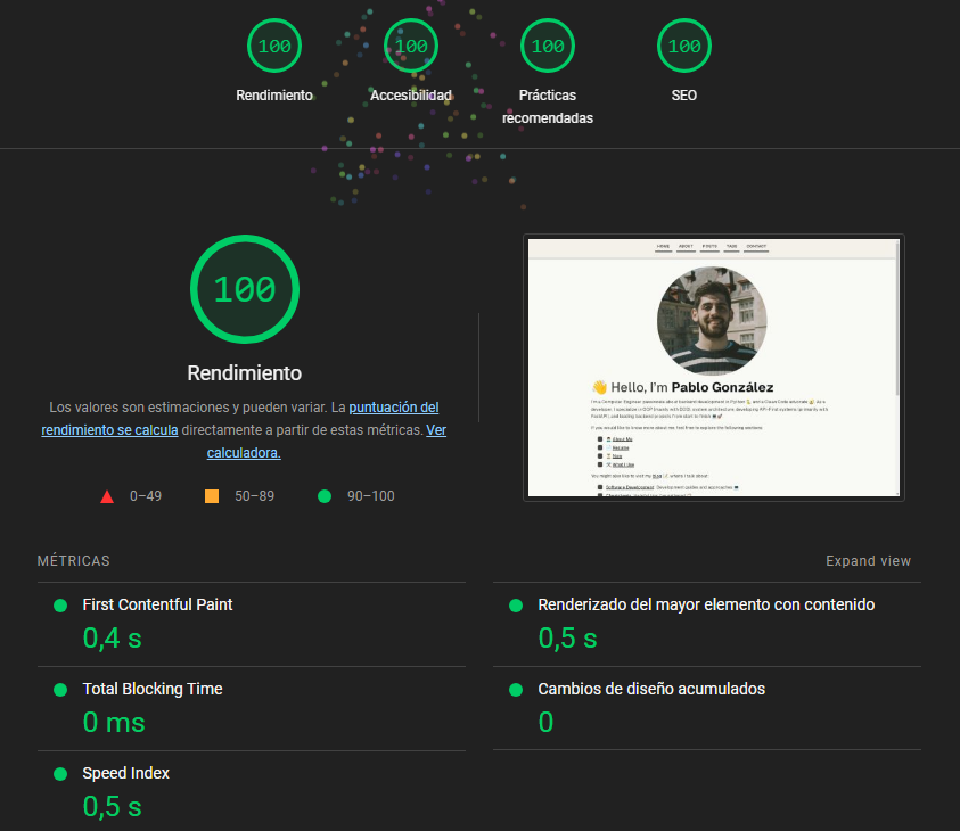Click the Rendimiento score gauge at the top
This screenshot has width=960, height=831.
tap(274, 45)
